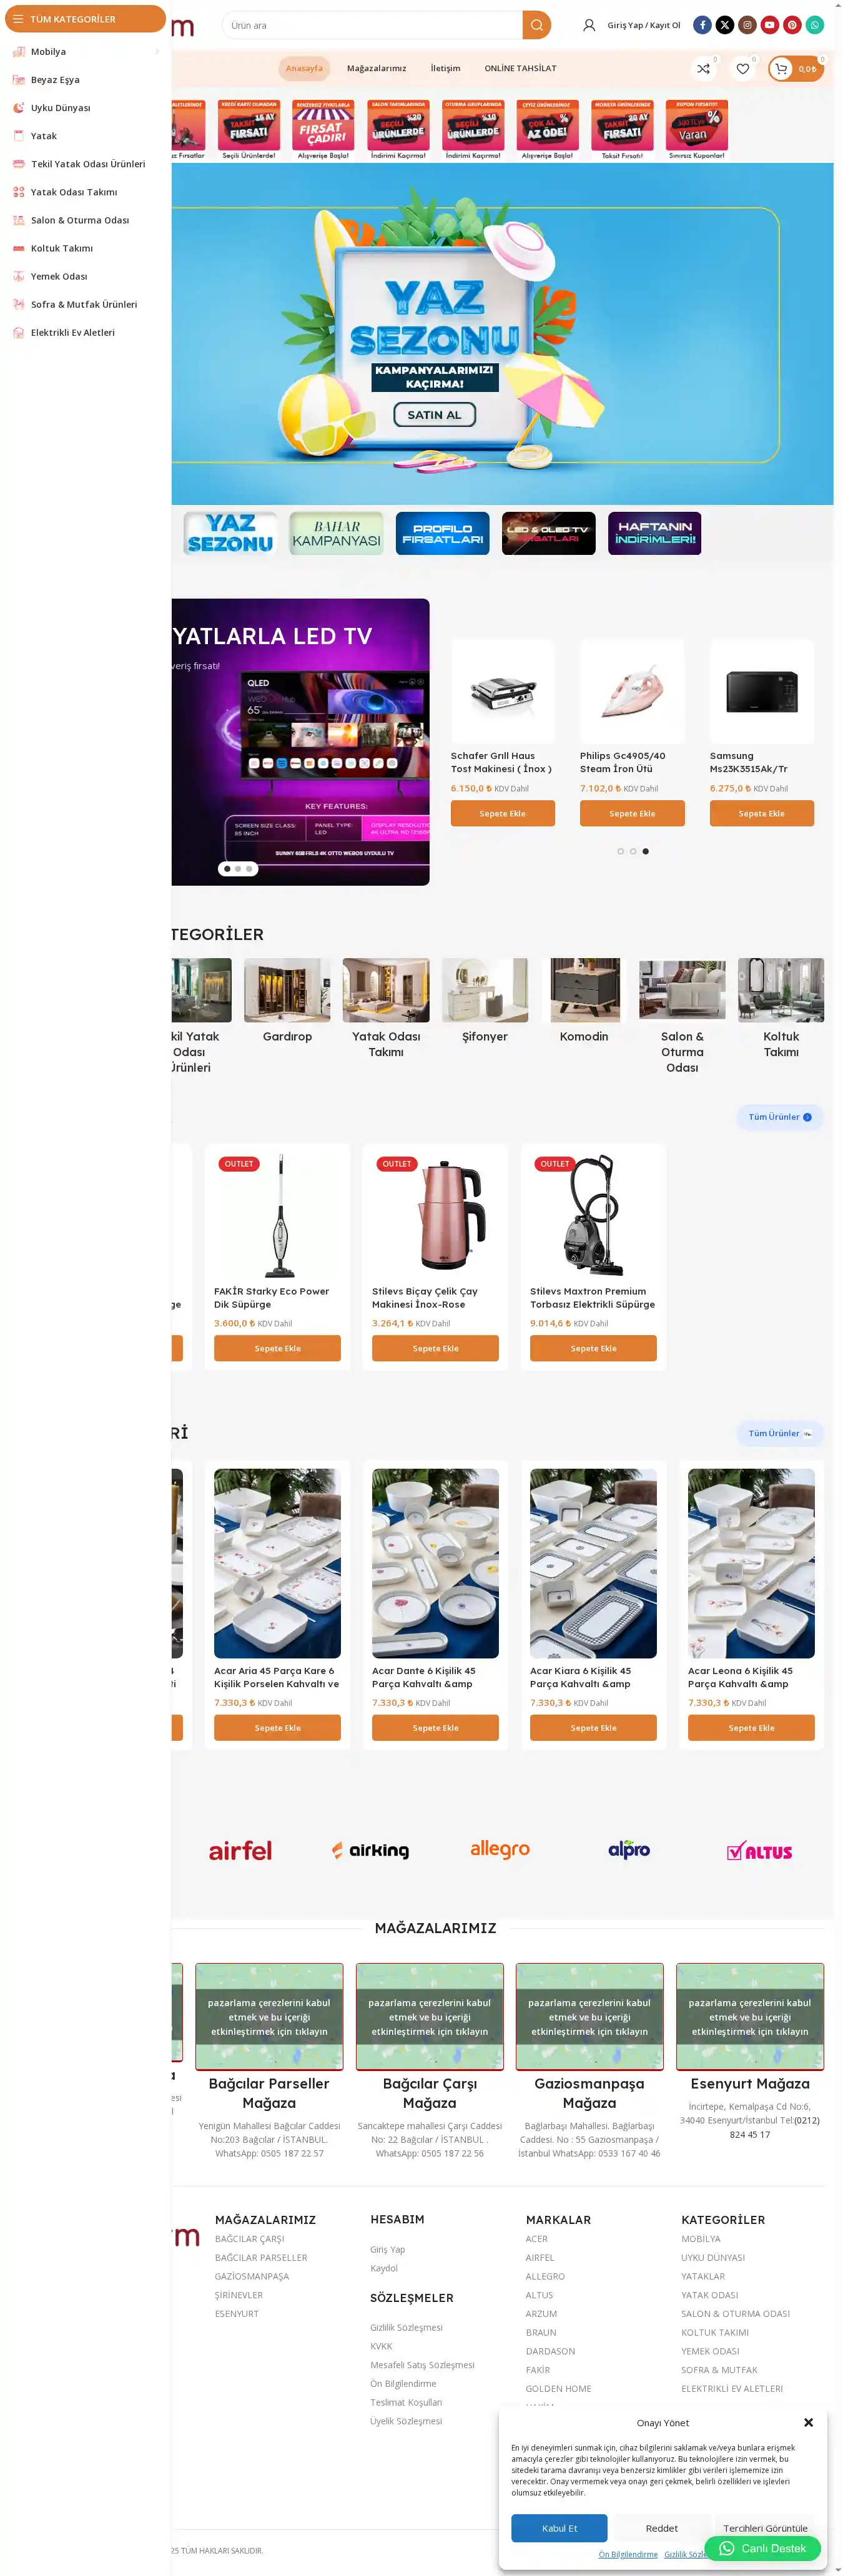Image resolution: width=843 pixels, height=2576 pixels.
Task: Select the second LED TV slider dot
Action: coord(238,869)
